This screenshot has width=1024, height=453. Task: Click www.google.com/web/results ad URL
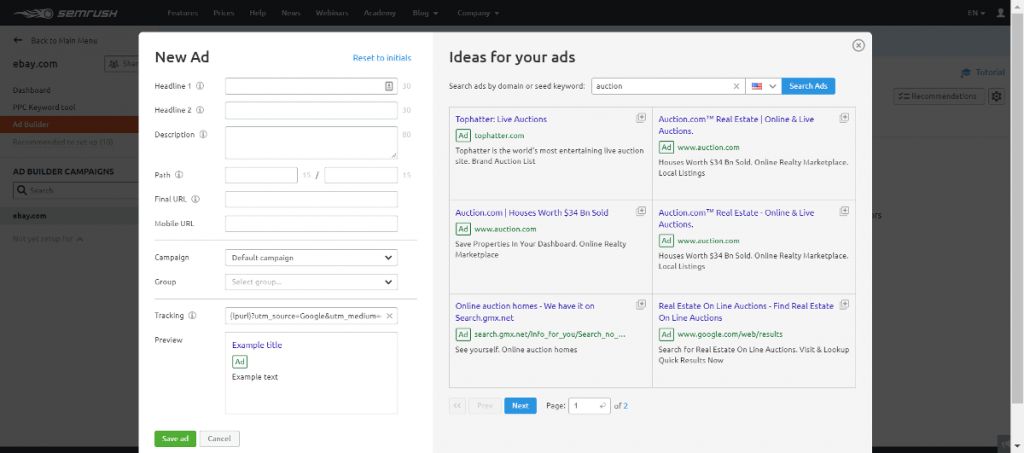[729, 334]
